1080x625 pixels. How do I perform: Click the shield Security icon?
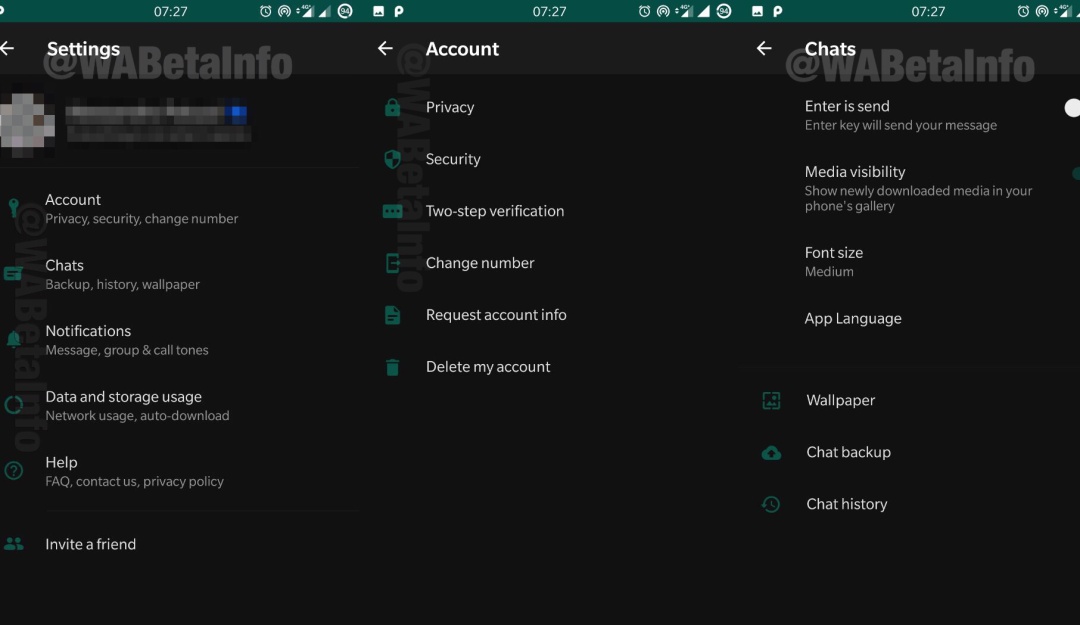[392, 159]
